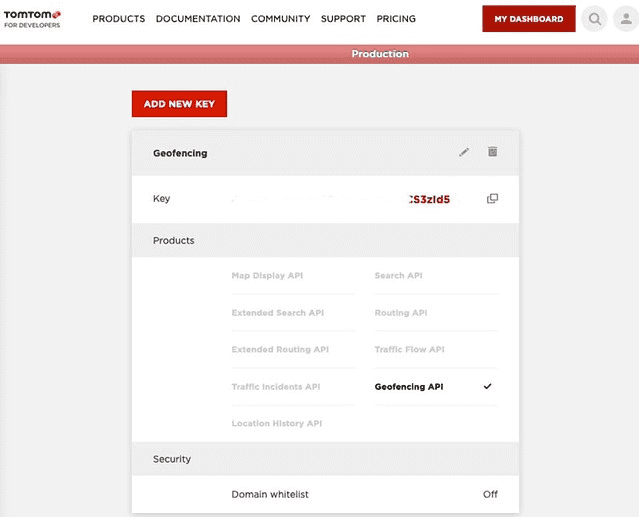
Task: Select the Search API product
Action: point(398,276)
